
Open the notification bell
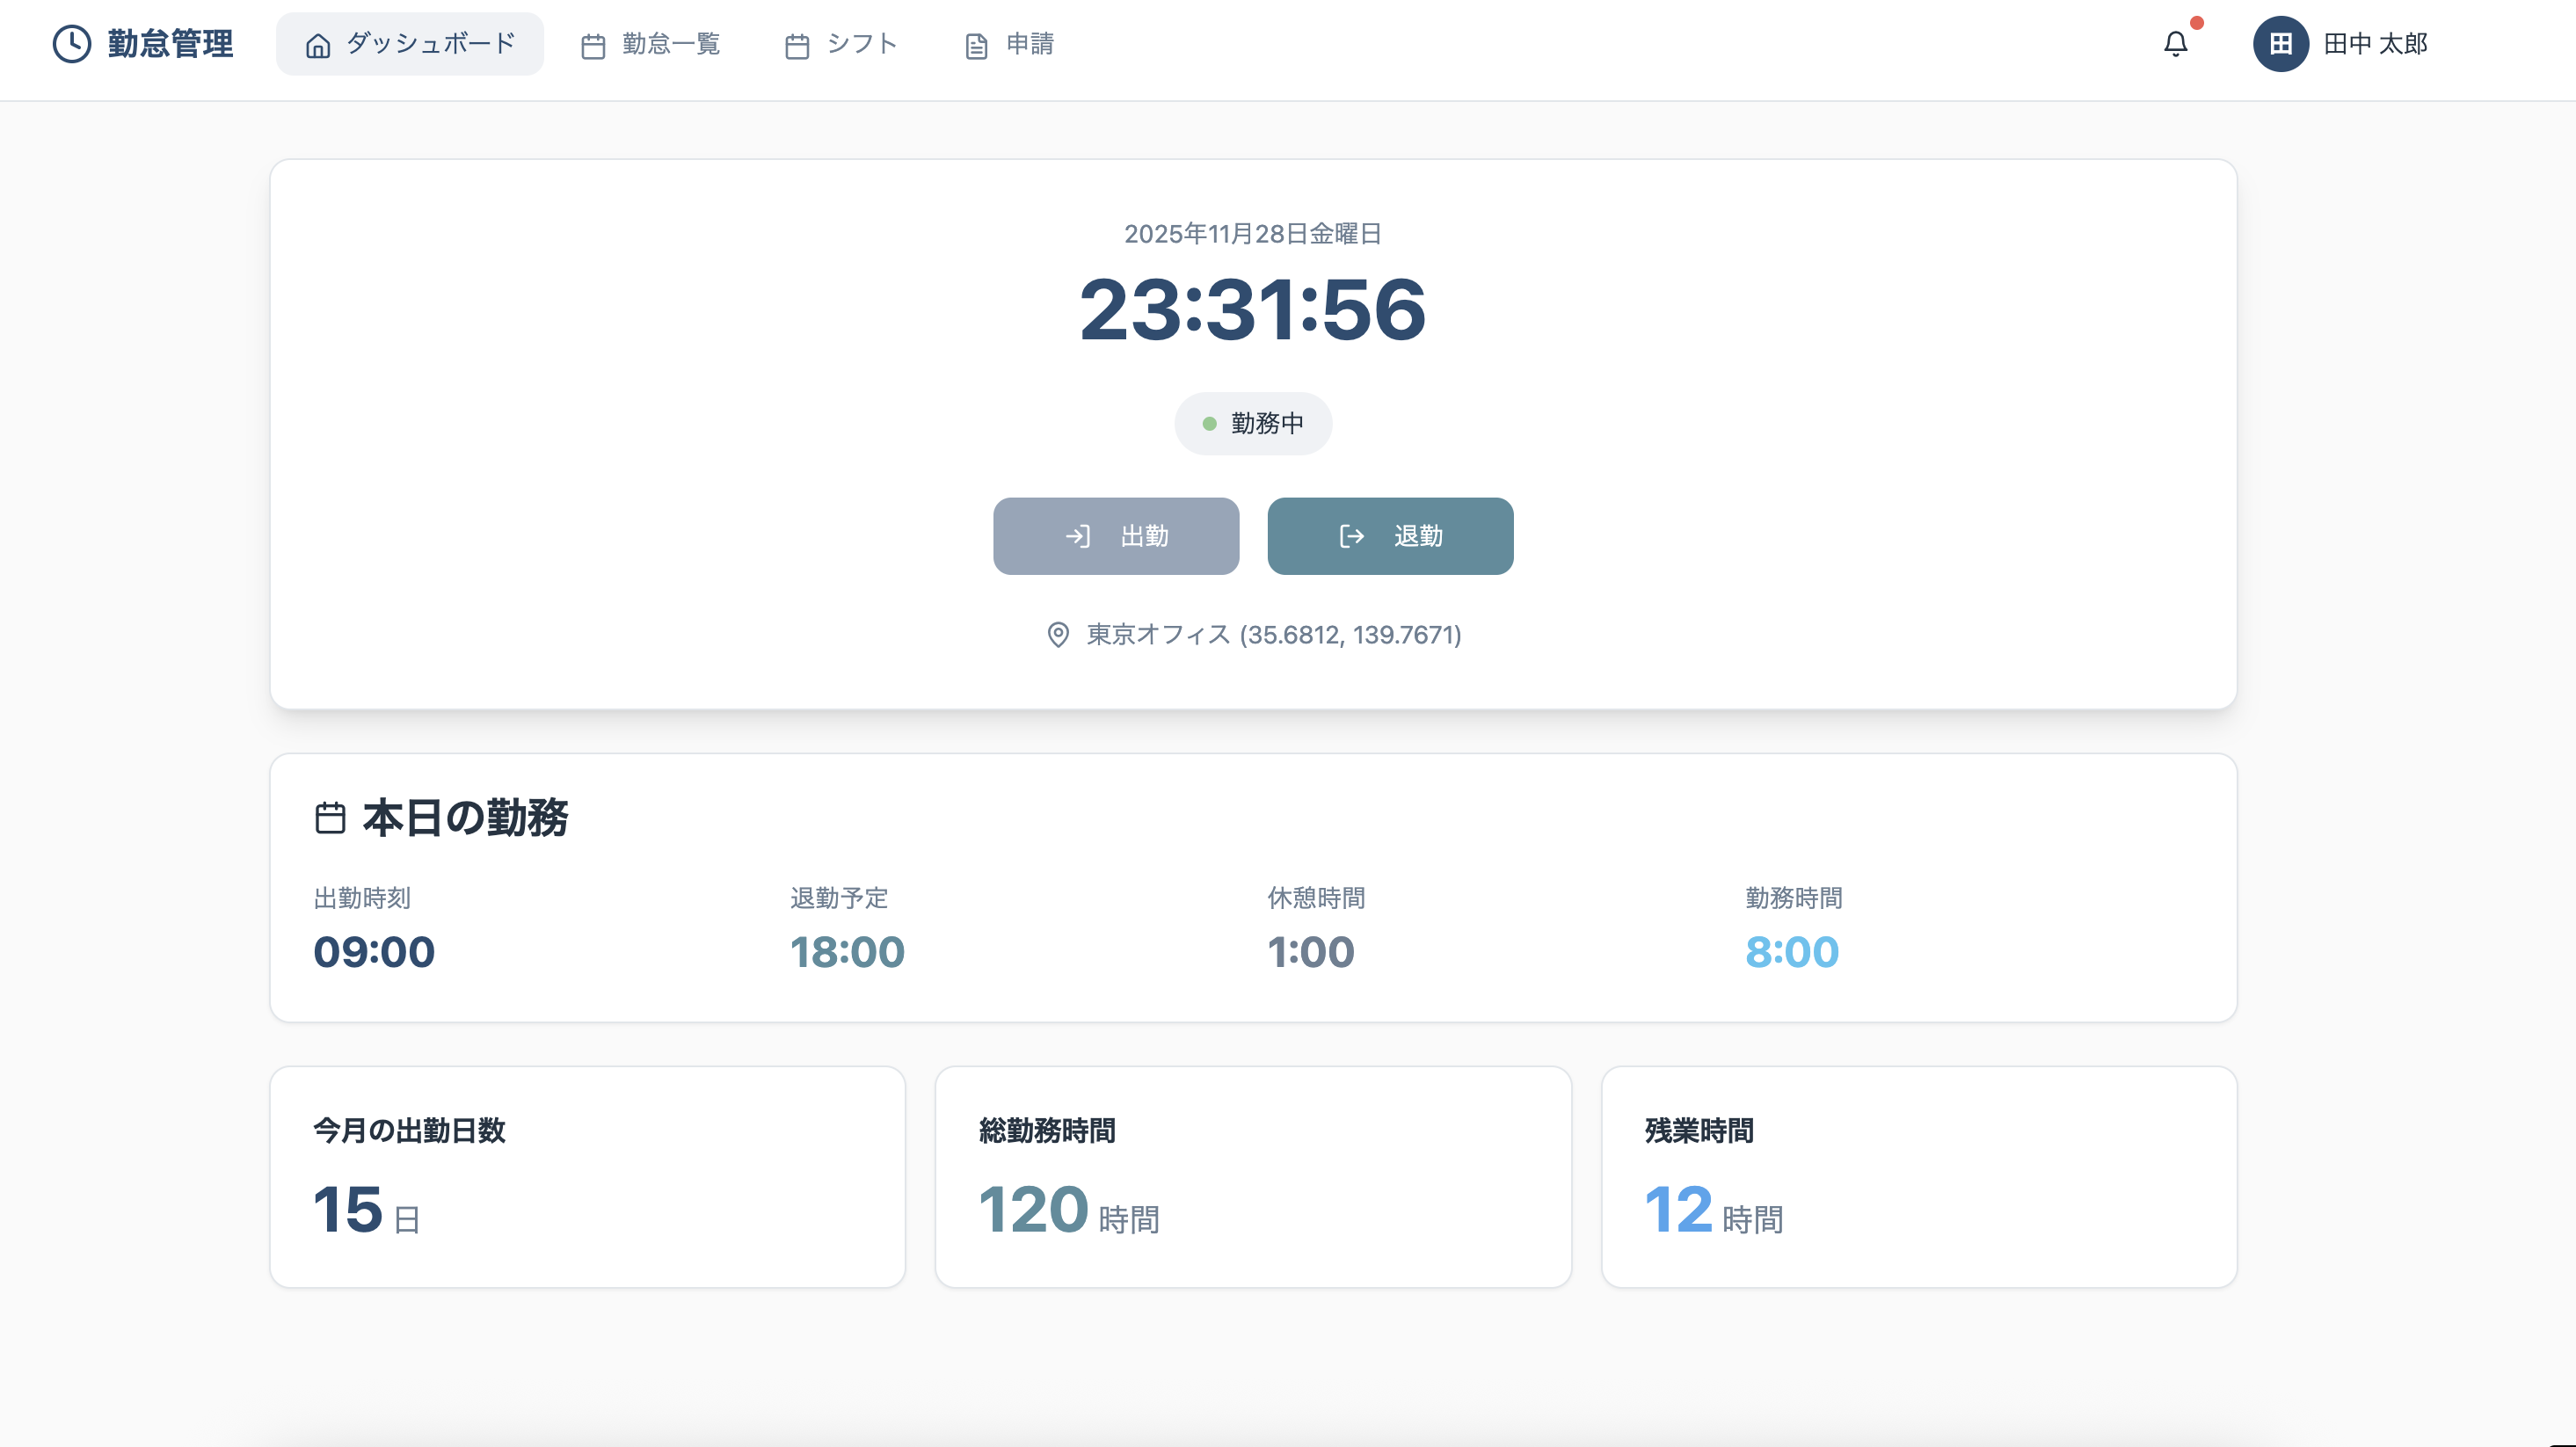pyautogui.click(x=2175, y=44)
